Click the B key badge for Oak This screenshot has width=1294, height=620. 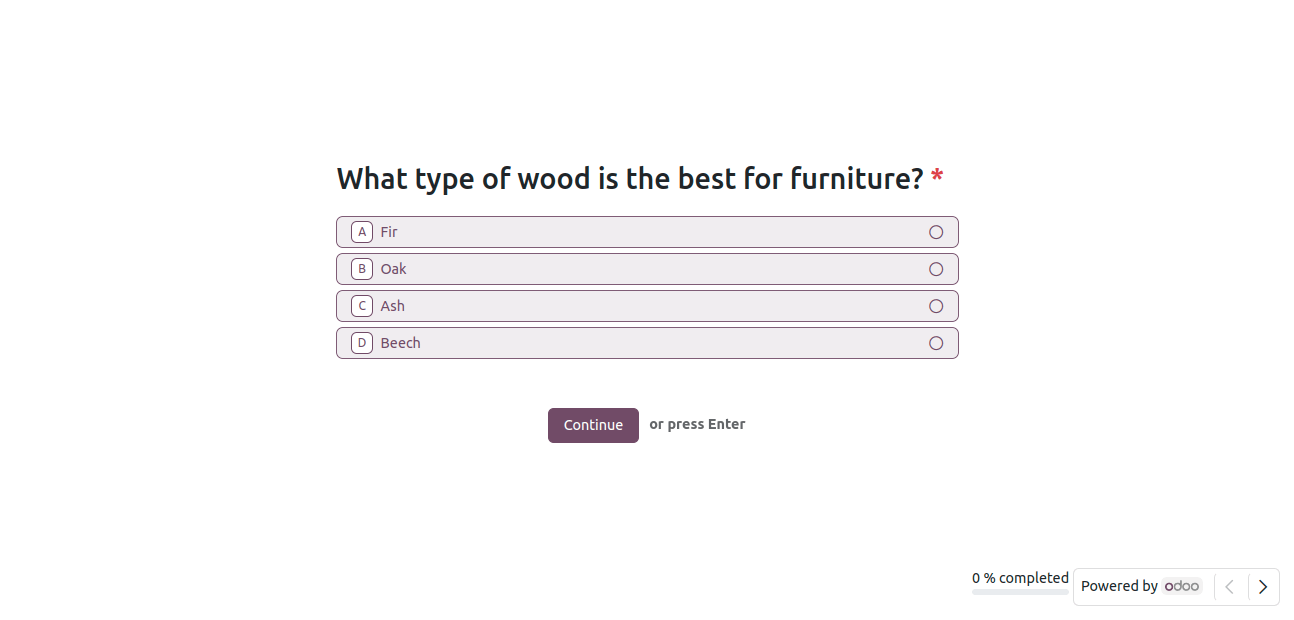point(362,269)
